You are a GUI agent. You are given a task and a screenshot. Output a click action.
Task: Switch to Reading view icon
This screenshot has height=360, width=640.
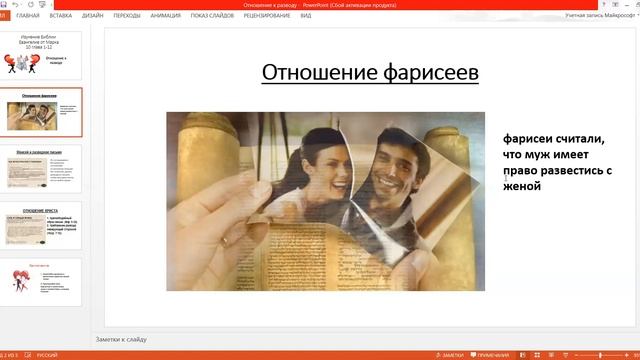[551, 355]
